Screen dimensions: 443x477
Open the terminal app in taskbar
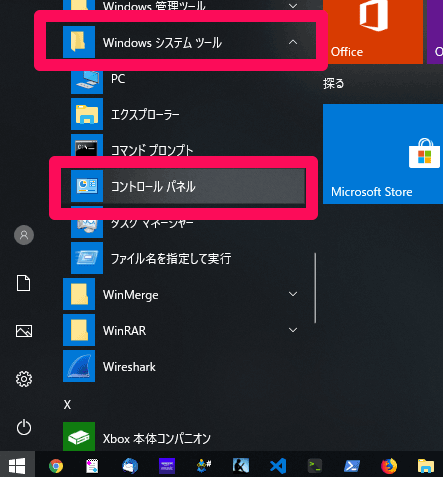(x=315, y=466)
